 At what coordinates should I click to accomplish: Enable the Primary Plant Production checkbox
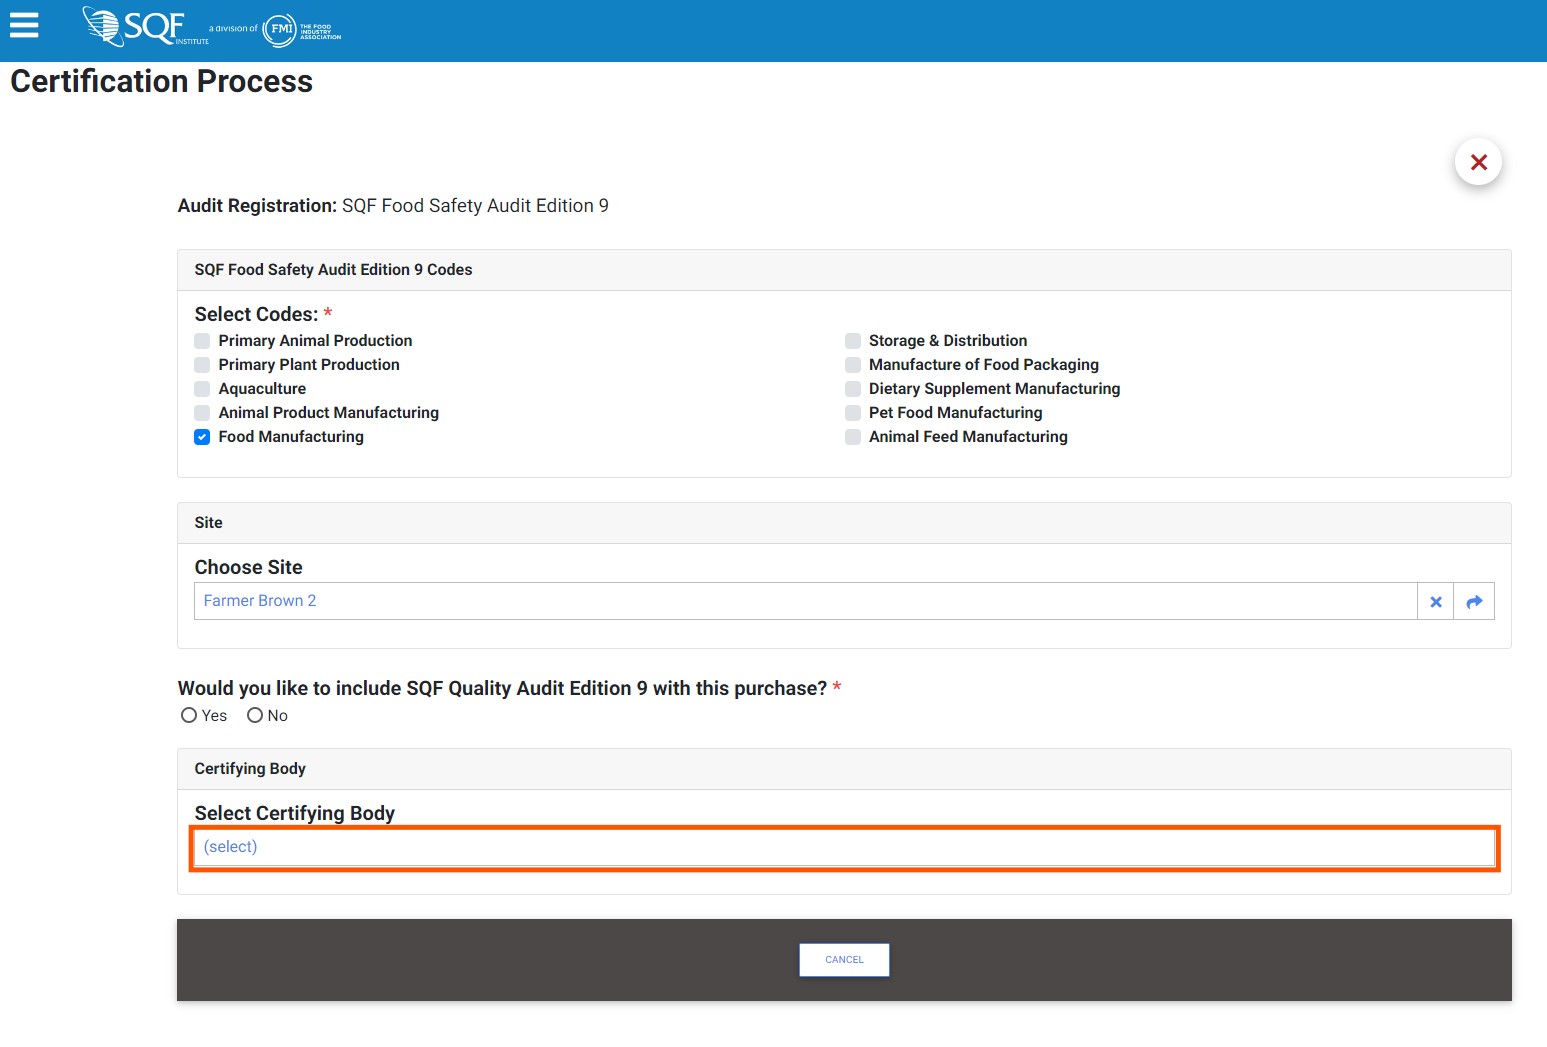coord(202,365)
